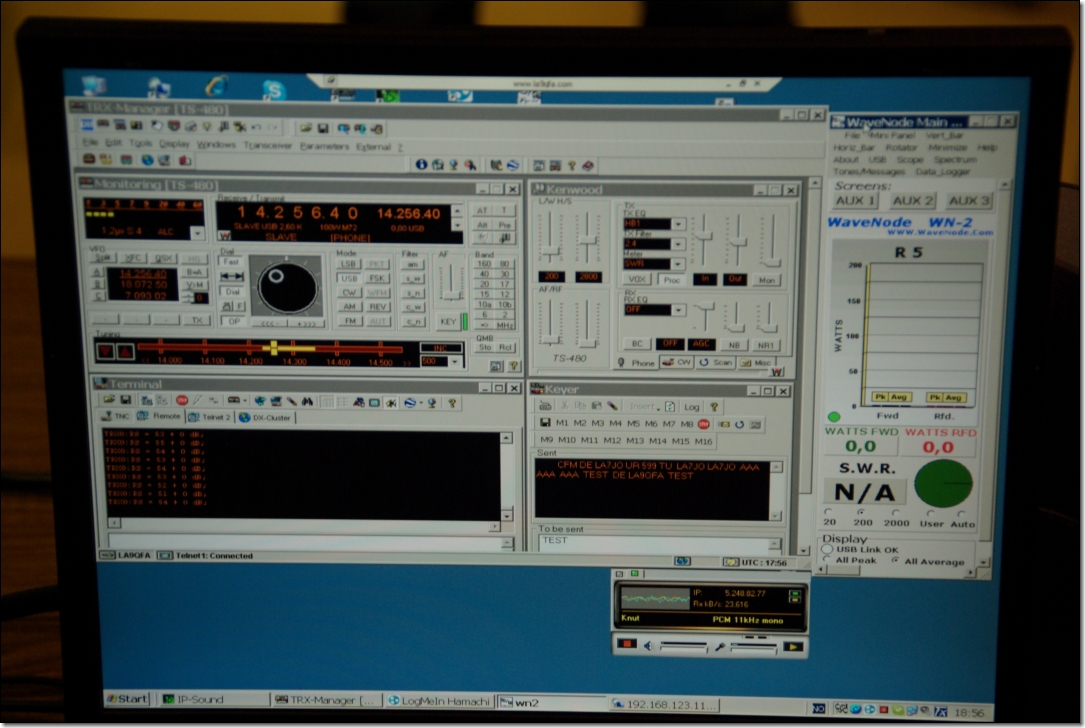Click the save icon before M1 in Keyer
Viewport: 1085px width, 728px height.
pyautogui.click(x=545, y=423)
